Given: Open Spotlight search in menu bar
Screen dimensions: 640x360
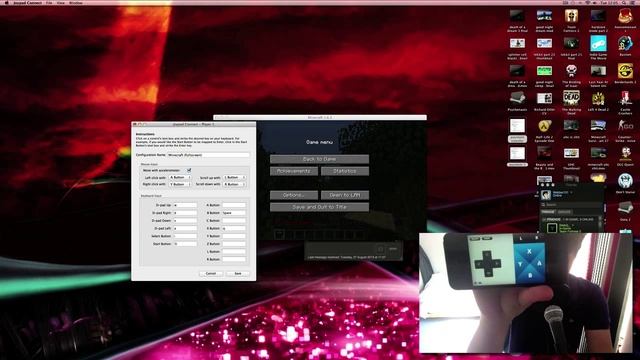Looking at the screenshot, I should coord(624,3).
